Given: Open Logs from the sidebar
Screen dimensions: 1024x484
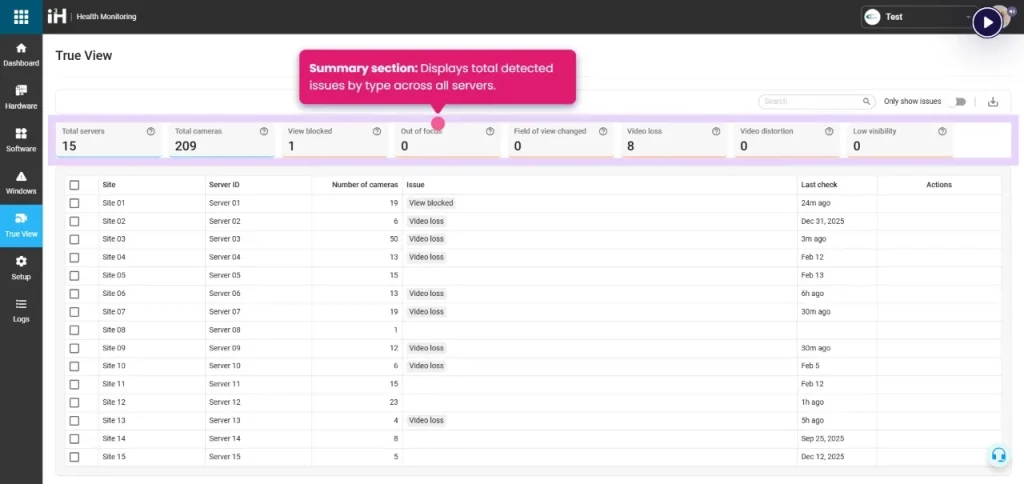Looking at the screenshot, I should 21,310.
